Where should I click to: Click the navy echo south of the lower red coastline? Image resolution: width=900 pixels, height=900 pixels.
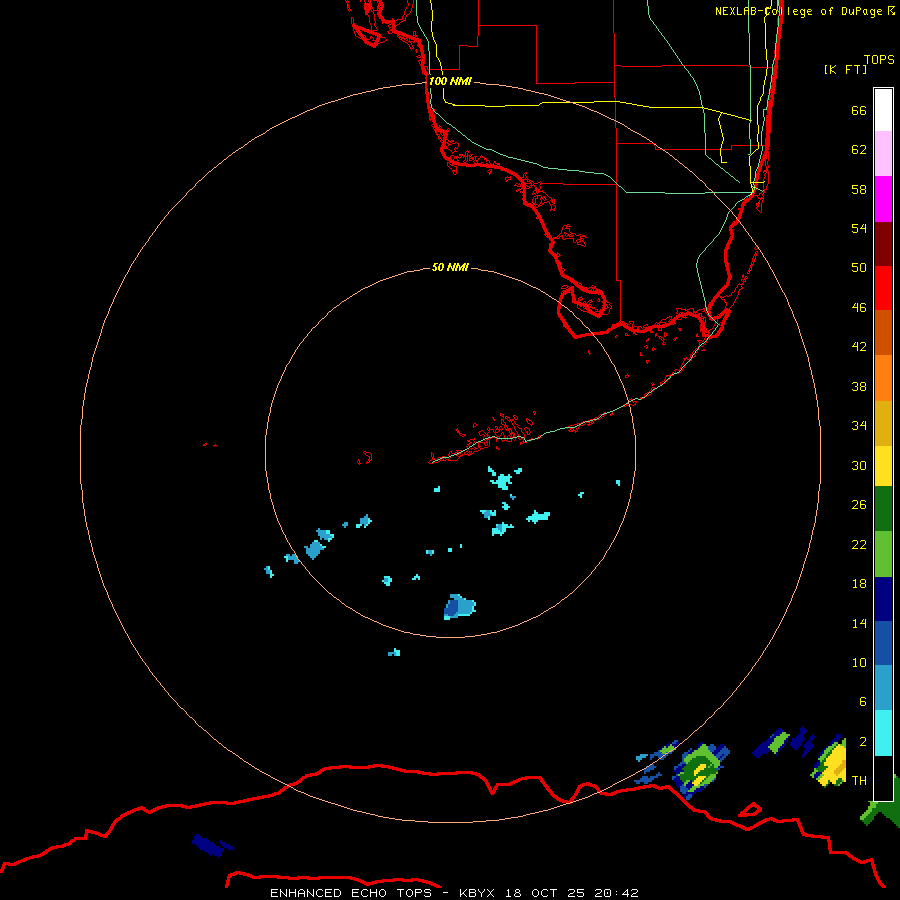point(211,845)
